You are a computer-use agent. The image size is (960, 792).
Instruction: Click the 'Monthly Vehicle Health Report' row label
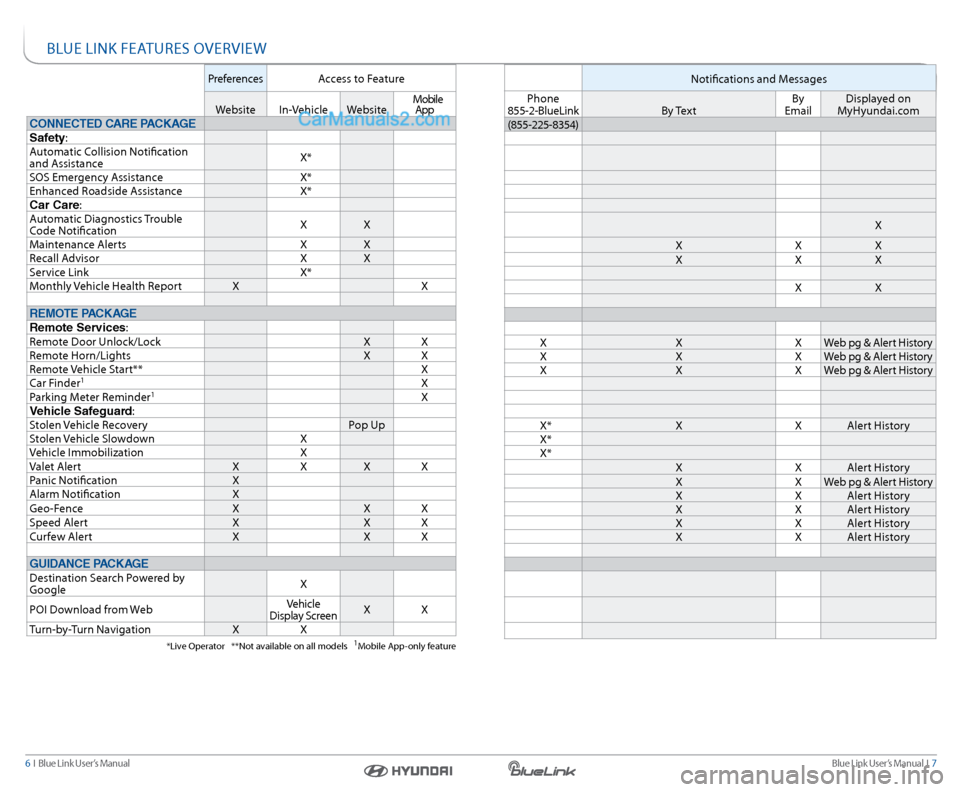[105, 286]
